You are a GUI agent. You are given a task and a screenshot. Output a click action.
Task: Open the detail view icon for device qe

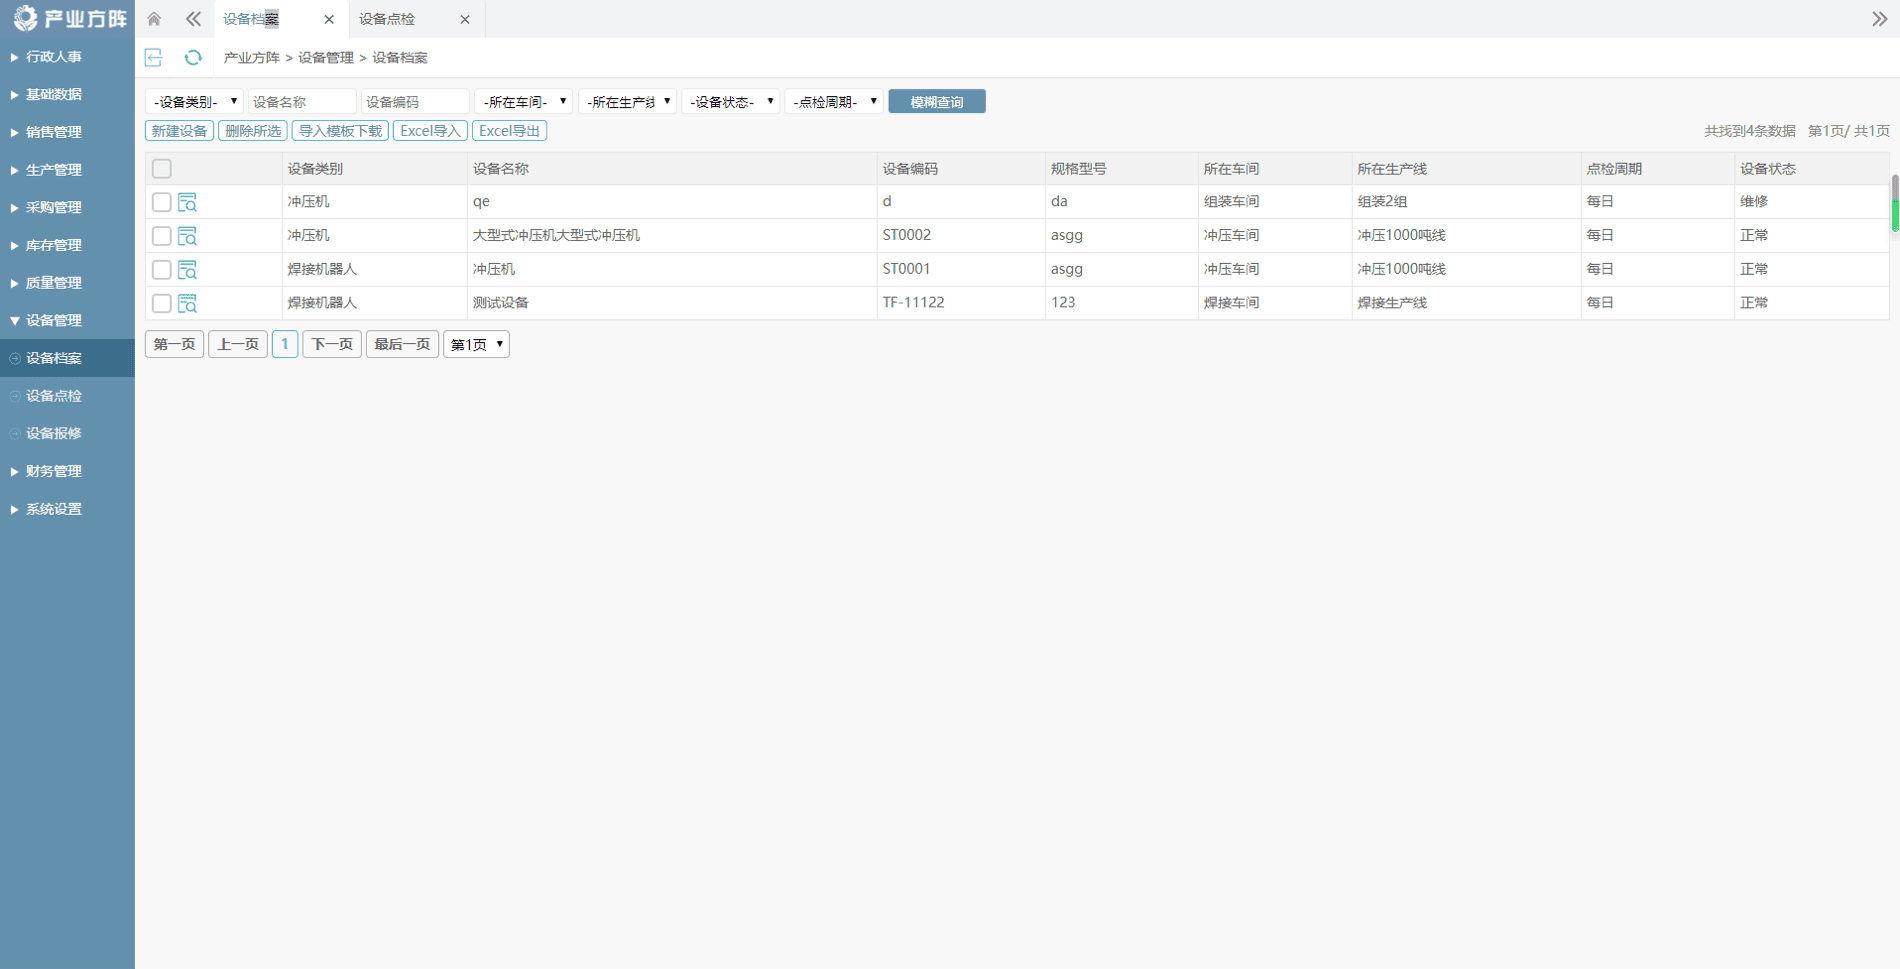(187, 202)
